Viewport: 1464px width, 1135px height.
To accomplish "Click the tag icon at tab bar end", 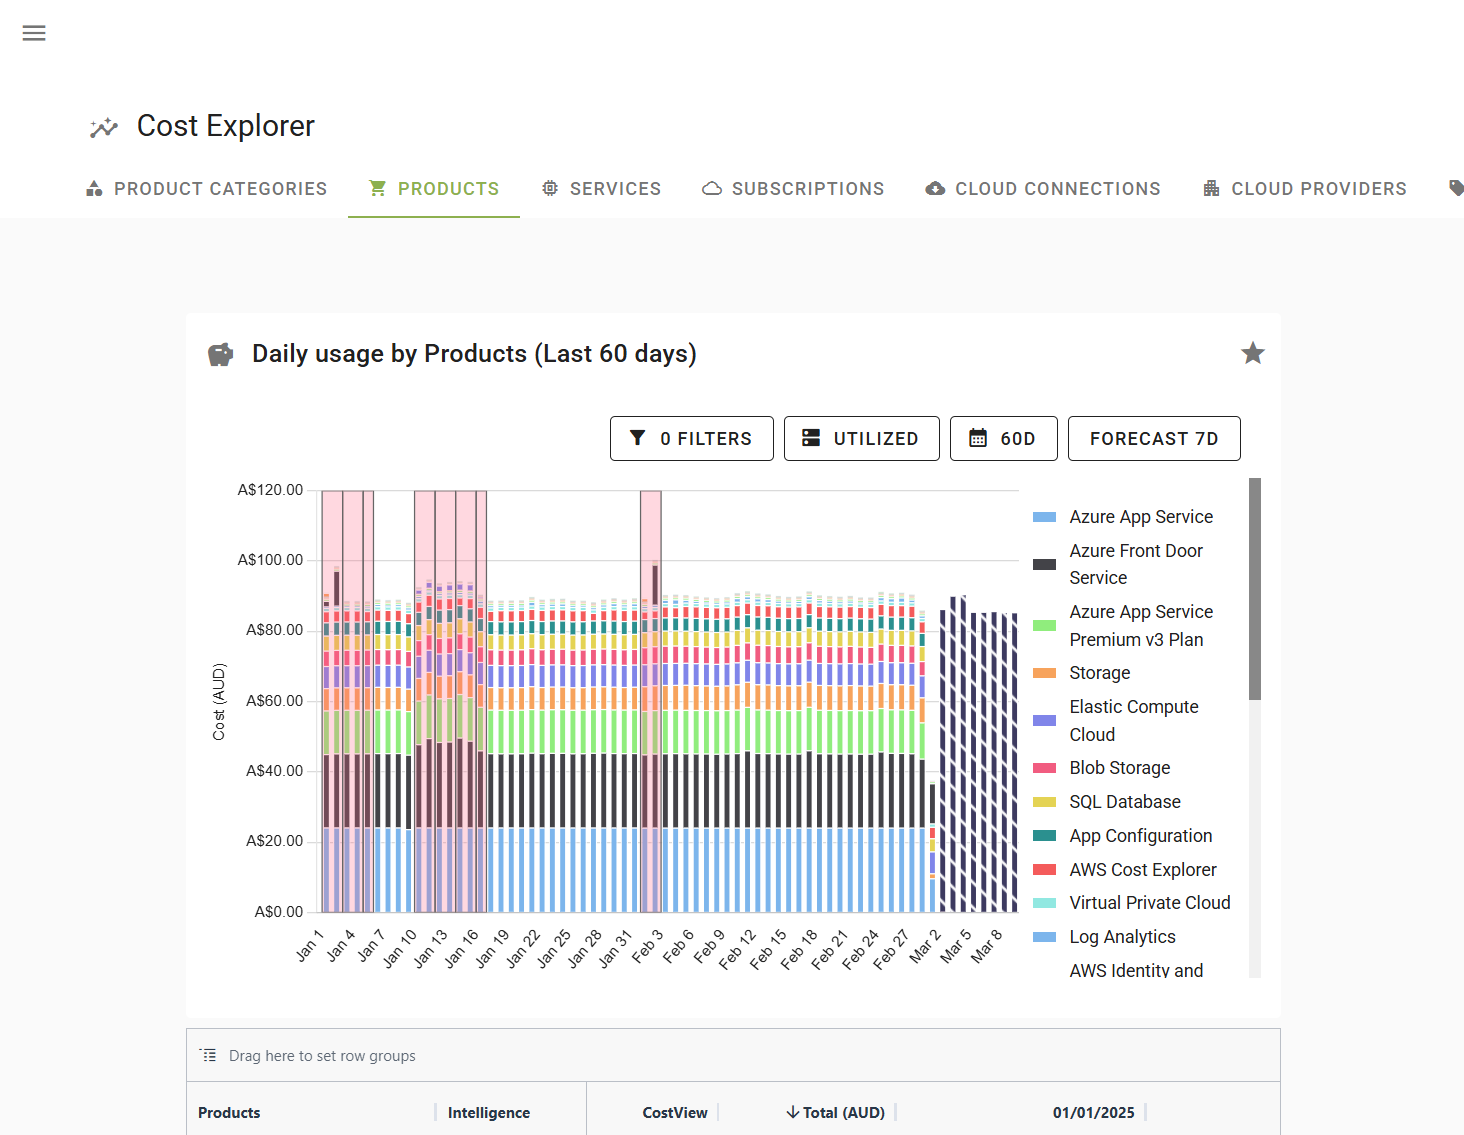I will click(1455, 188).
